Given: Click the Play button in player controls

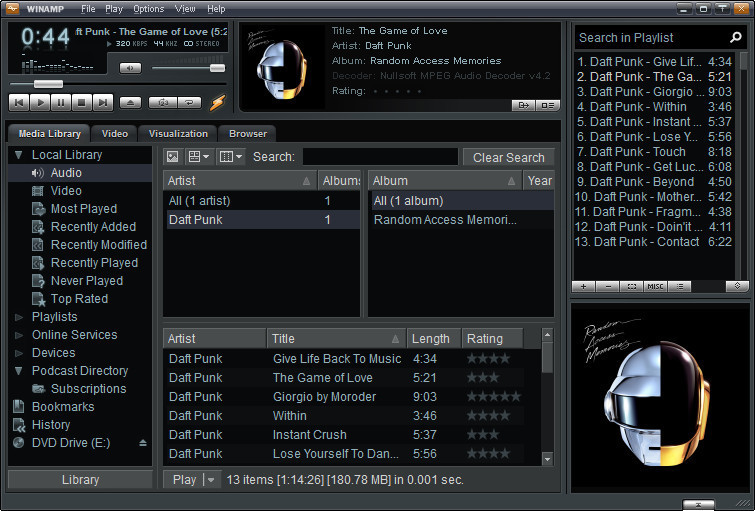Looking at the screenshot, I should 40,102.
